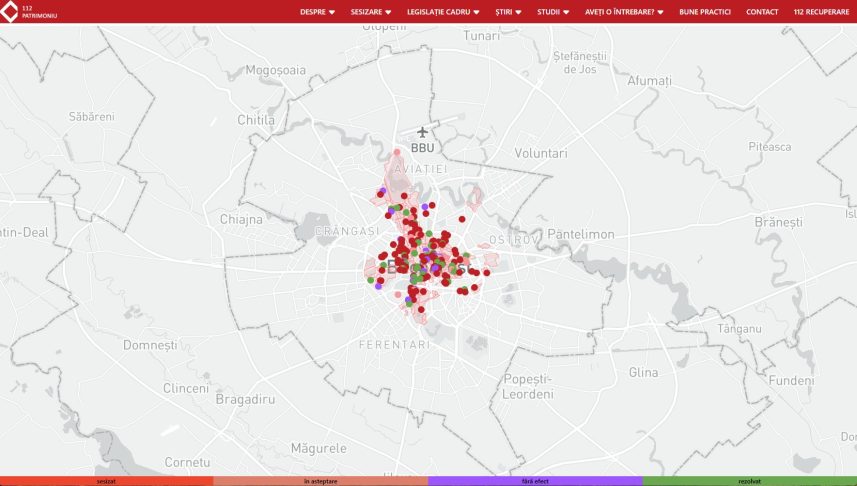Expand the SESIZARE menu
This screenshot has width=857, height=486.
point(371,11)
